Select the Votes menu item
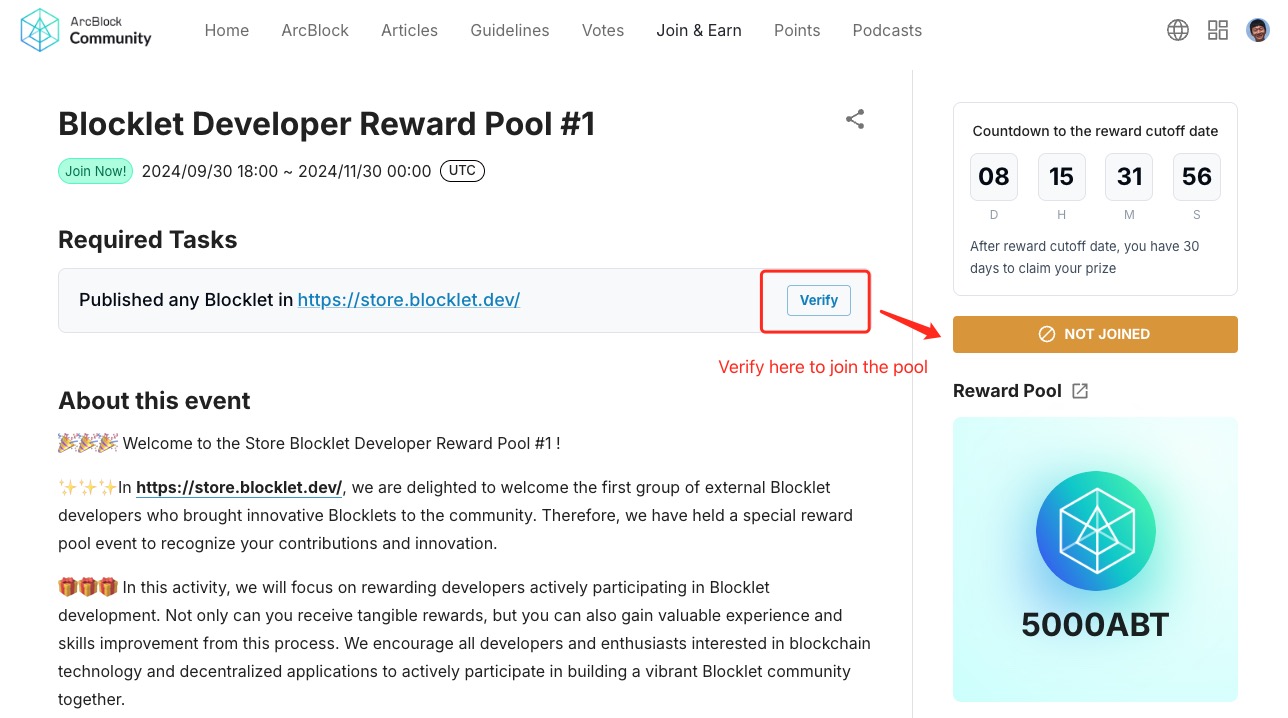The image size is (1288, 718). pos(603,30)
